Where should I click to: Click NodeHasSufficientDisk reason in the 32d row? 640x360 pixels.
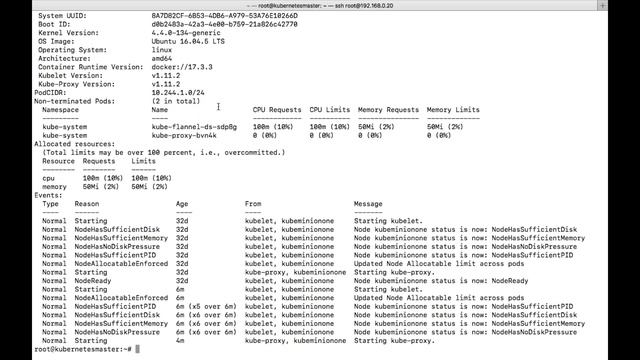[117, 229]
